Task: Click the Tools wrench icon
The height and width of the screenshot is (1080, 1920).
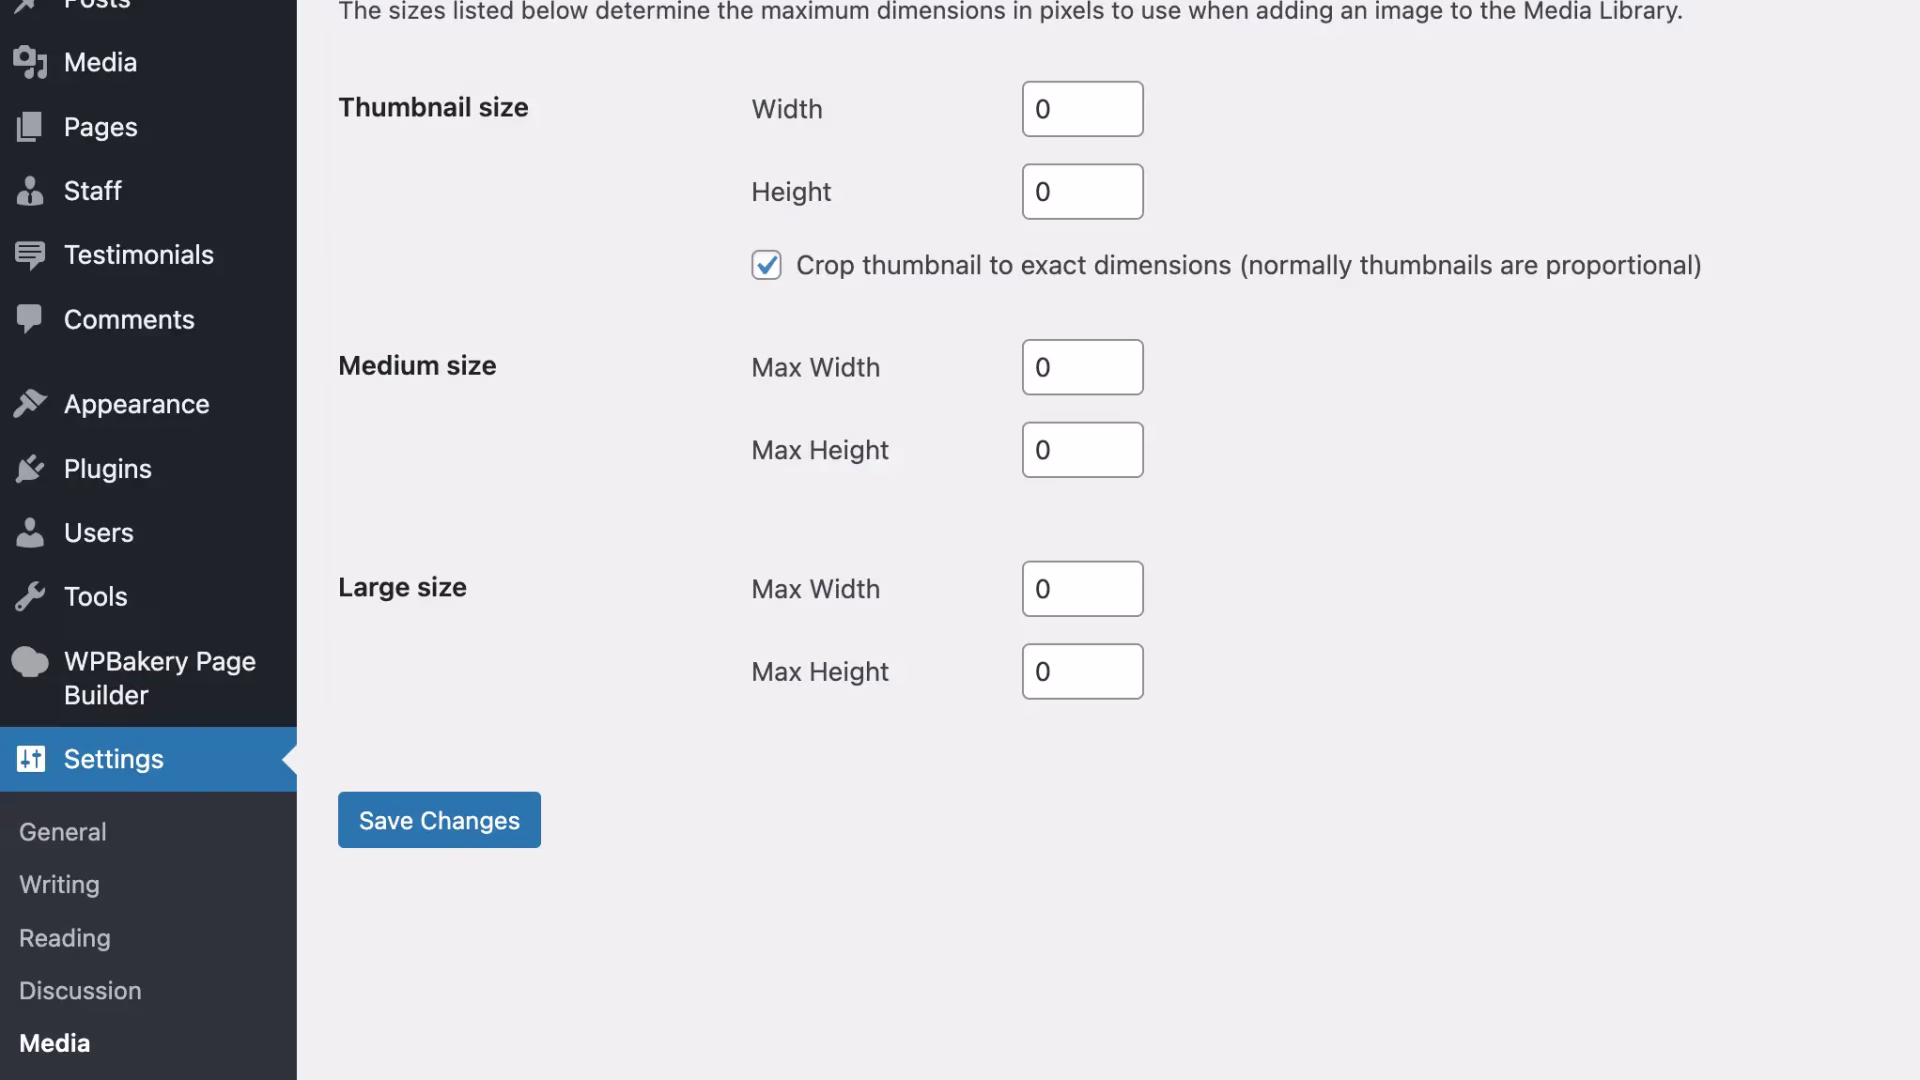Action: click(x=30, y=597)
